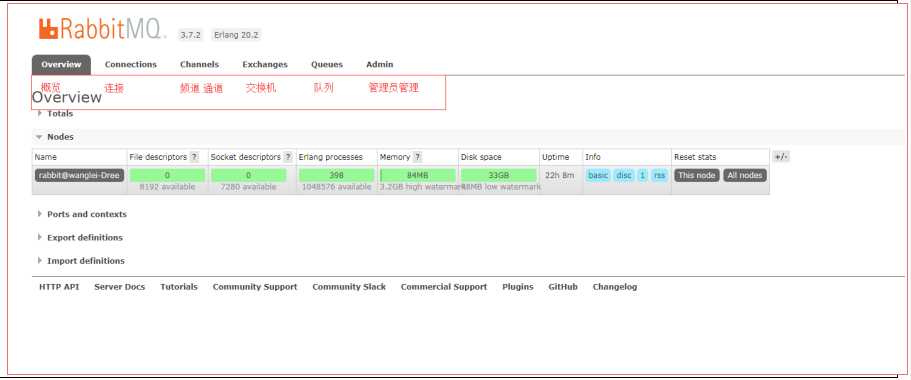Screen dimensions: 911x380
Task: Reset stats for This node
Action: point(697,175)
